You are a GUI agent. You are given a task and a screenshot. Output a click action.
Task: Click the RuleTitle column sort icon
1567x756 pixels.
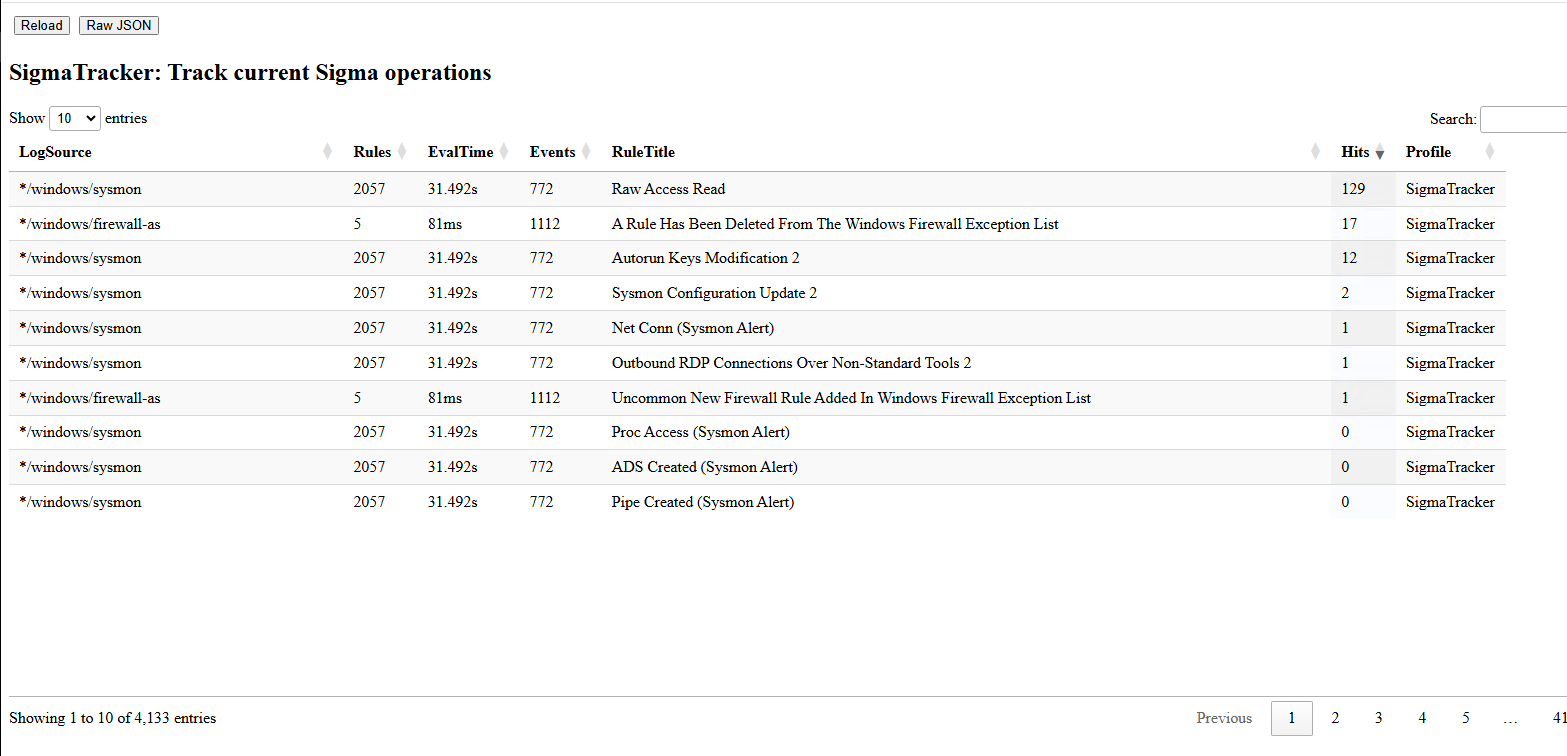1315,152
